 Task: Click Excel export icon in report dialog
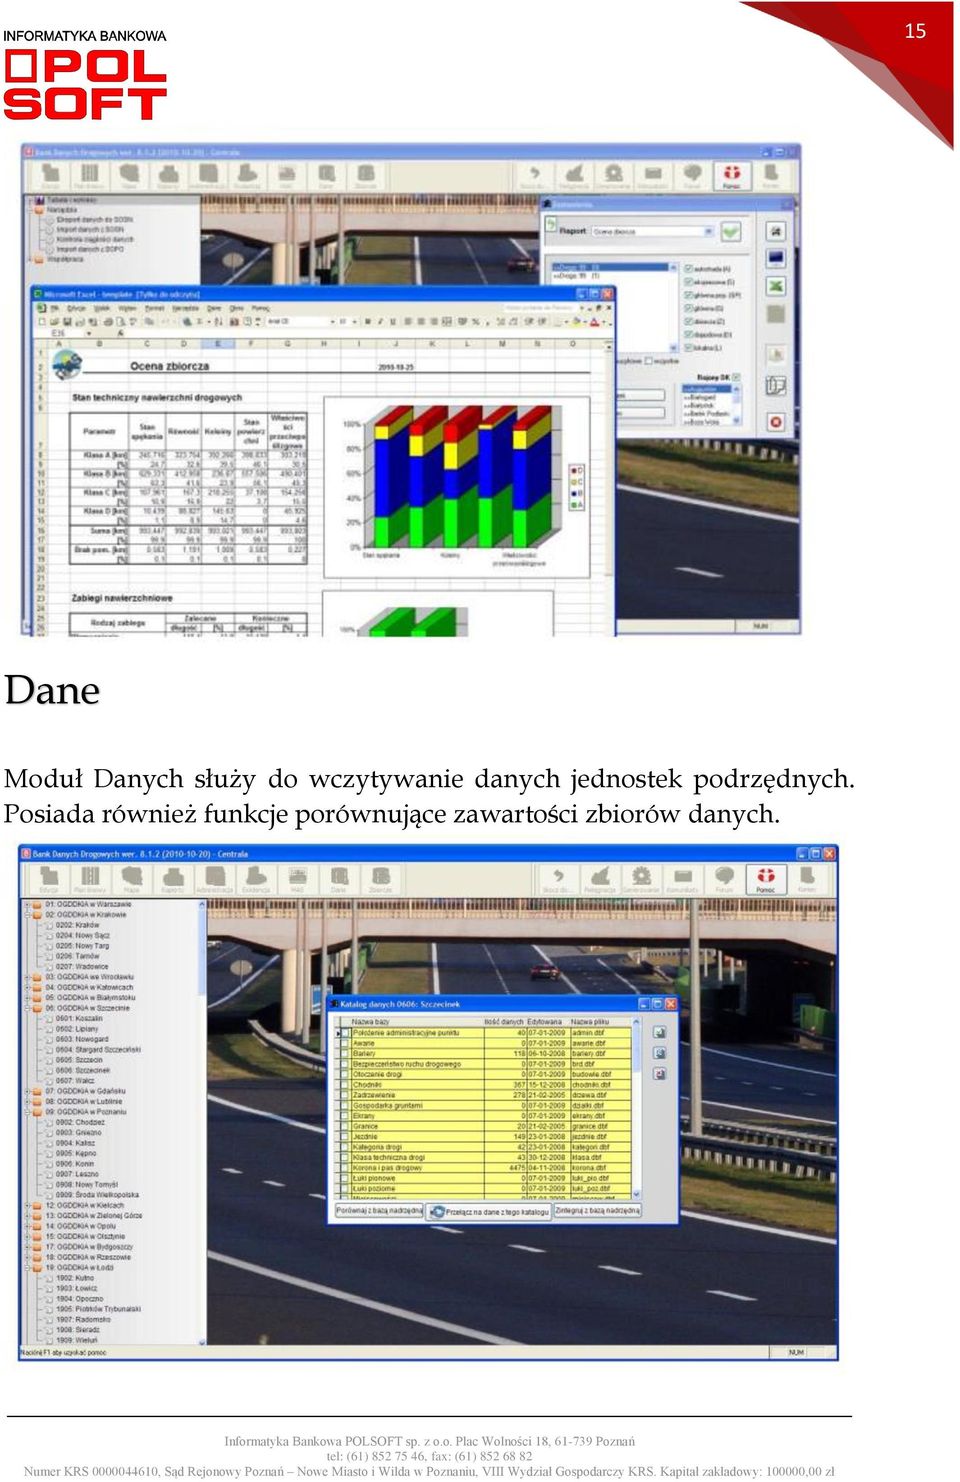[776, 286]
